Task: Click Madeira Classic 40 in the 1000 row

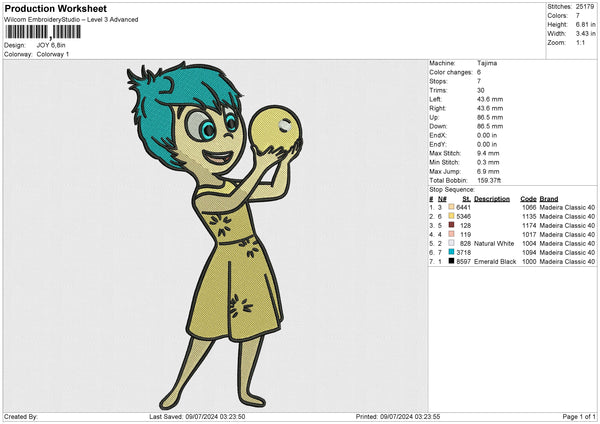Action: [x=567, y=261]
